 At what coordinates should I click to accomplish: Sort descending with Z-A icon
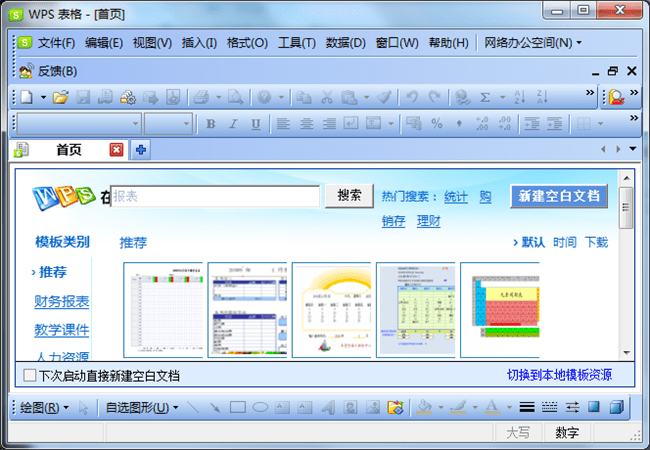point(542,97)
